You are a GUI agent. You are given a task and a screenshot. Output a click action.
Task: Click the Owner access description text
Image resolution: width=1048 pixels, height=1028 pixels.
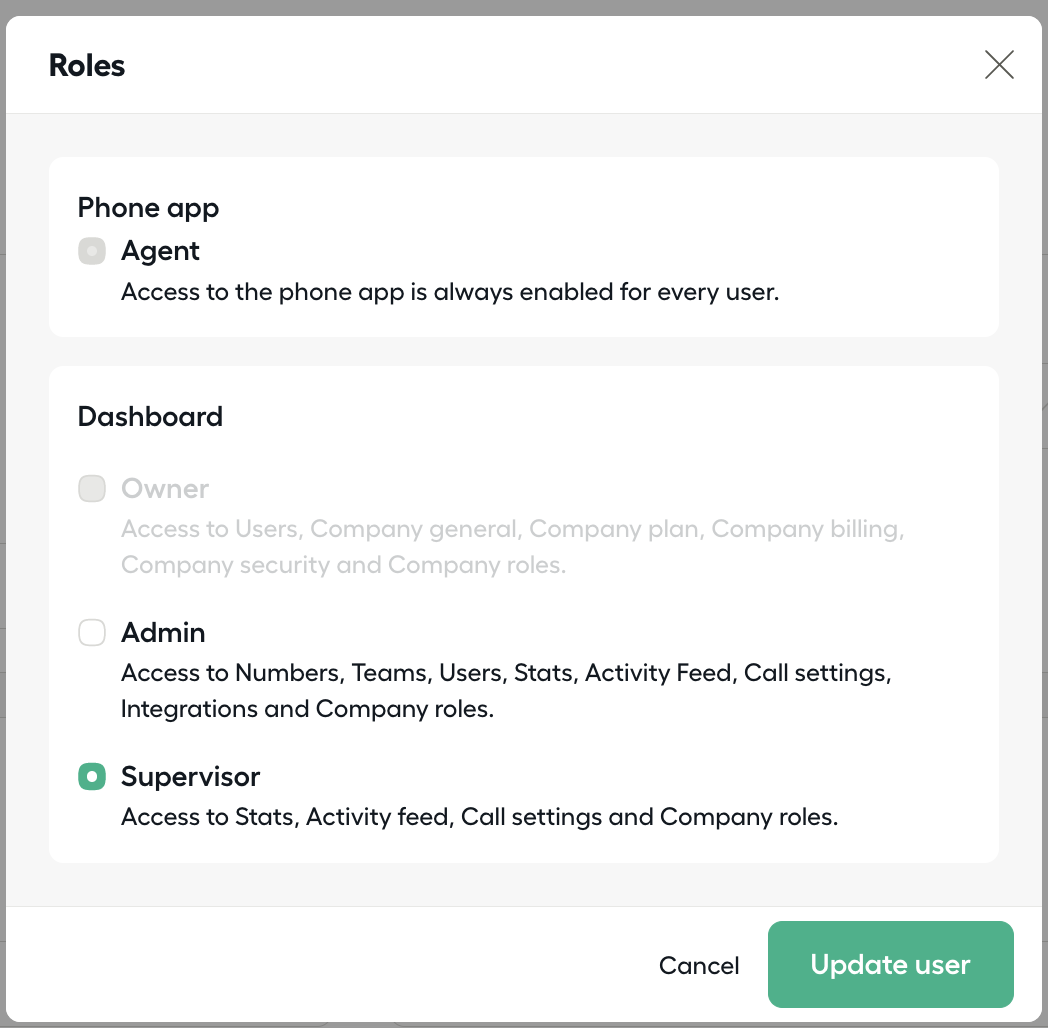click(x=513, y=547)
